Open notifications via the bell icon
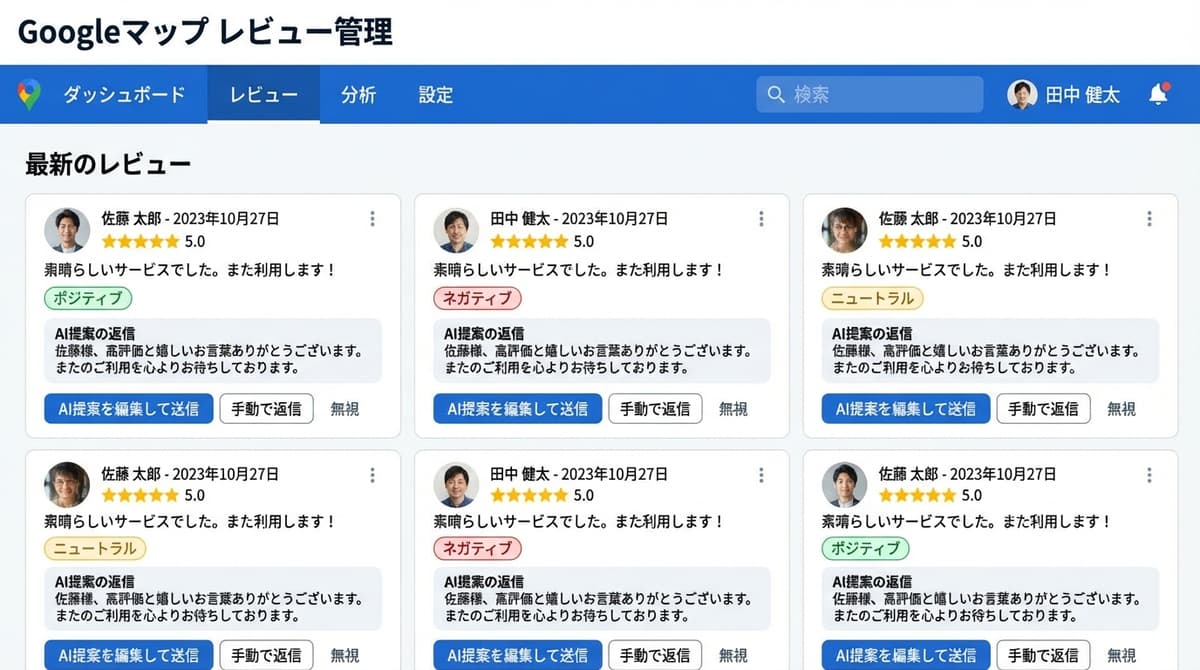Screen dimensions: 1200x670 pos(1158,94)
